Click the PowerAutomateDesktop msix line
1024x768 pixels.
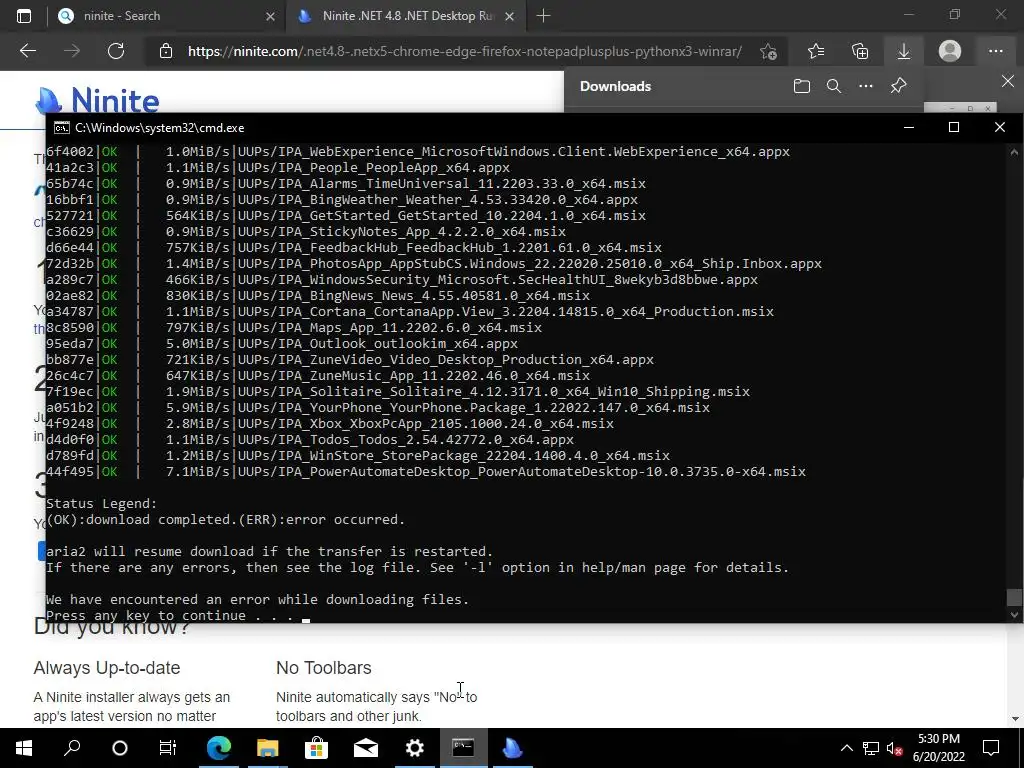point(426,472)
